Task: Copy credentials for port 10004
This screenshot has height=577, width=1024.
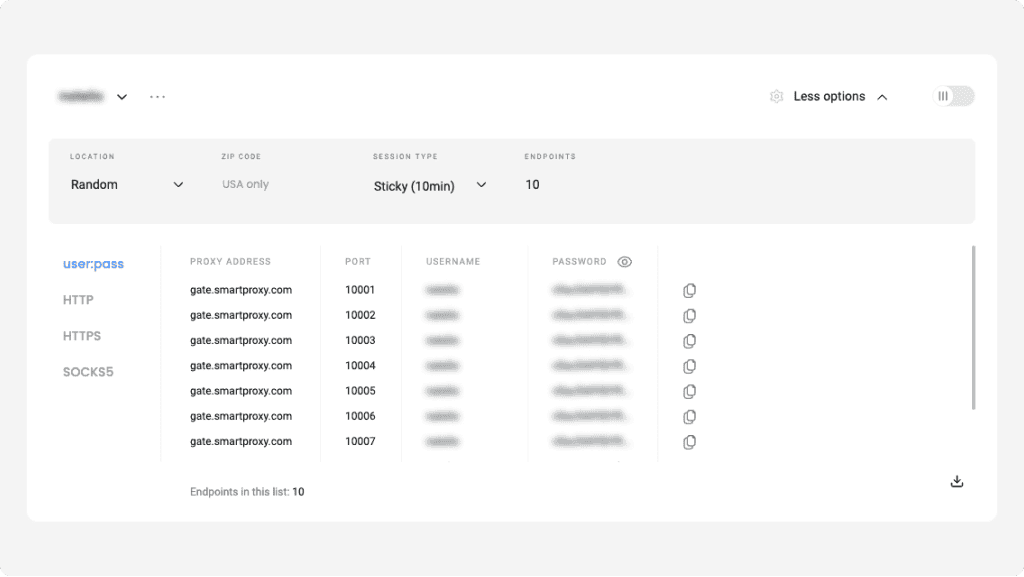Action: (689, 366)
